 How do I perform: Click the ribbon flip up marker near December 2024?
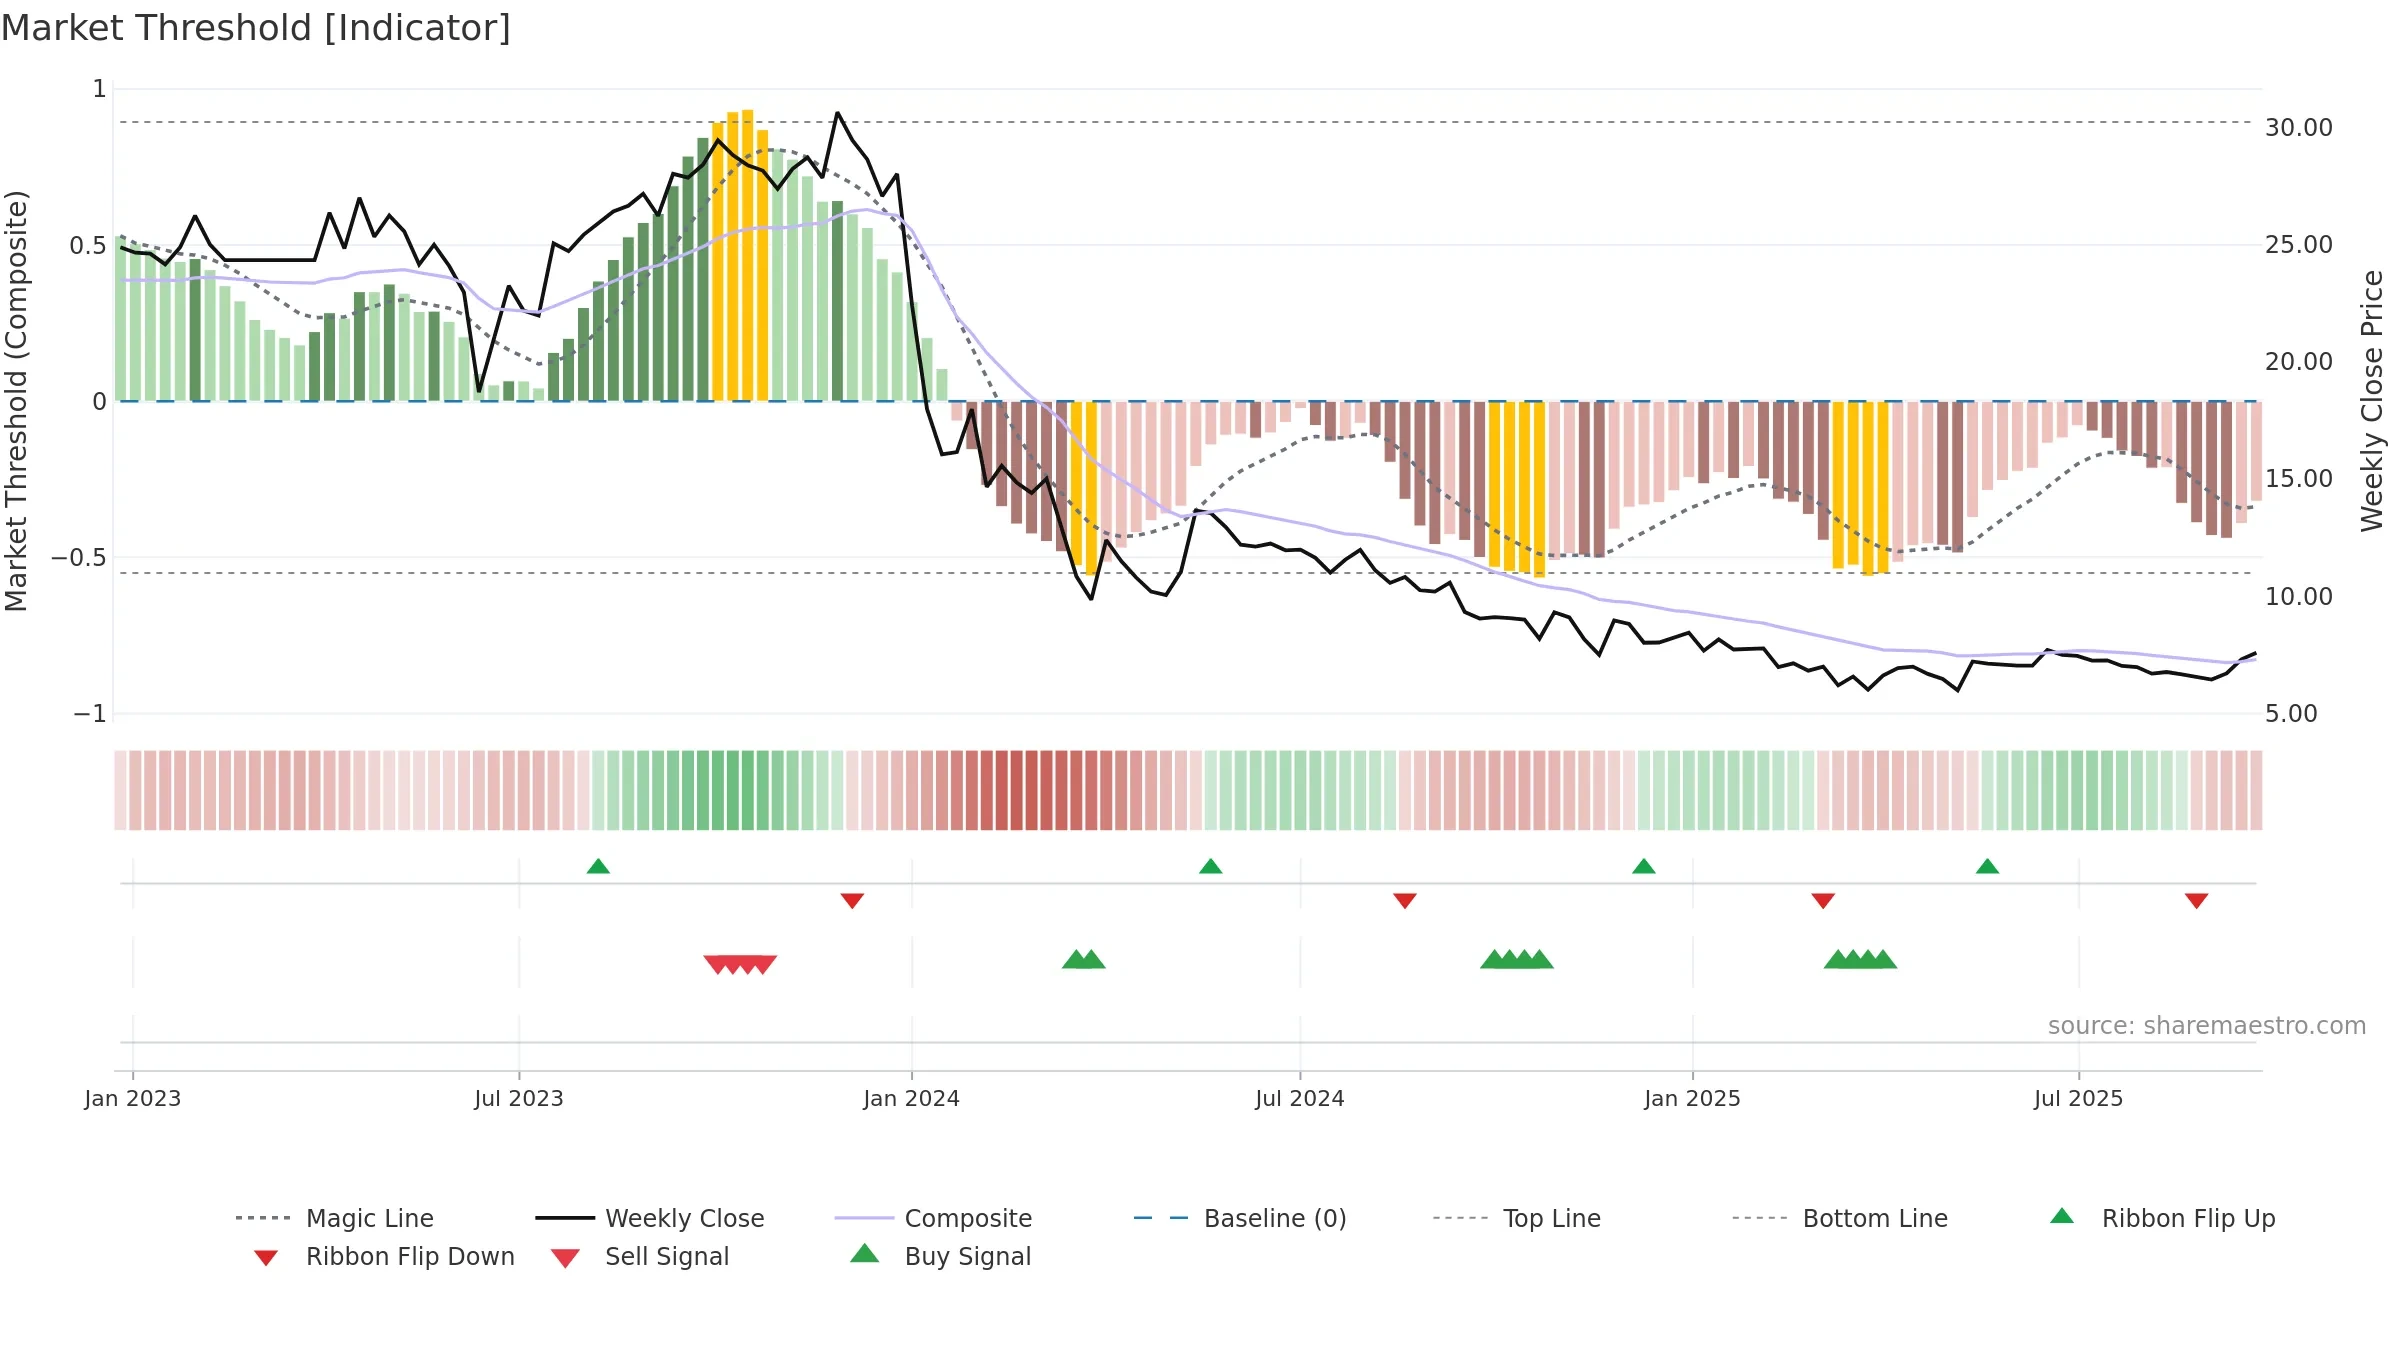(1644, 866)
